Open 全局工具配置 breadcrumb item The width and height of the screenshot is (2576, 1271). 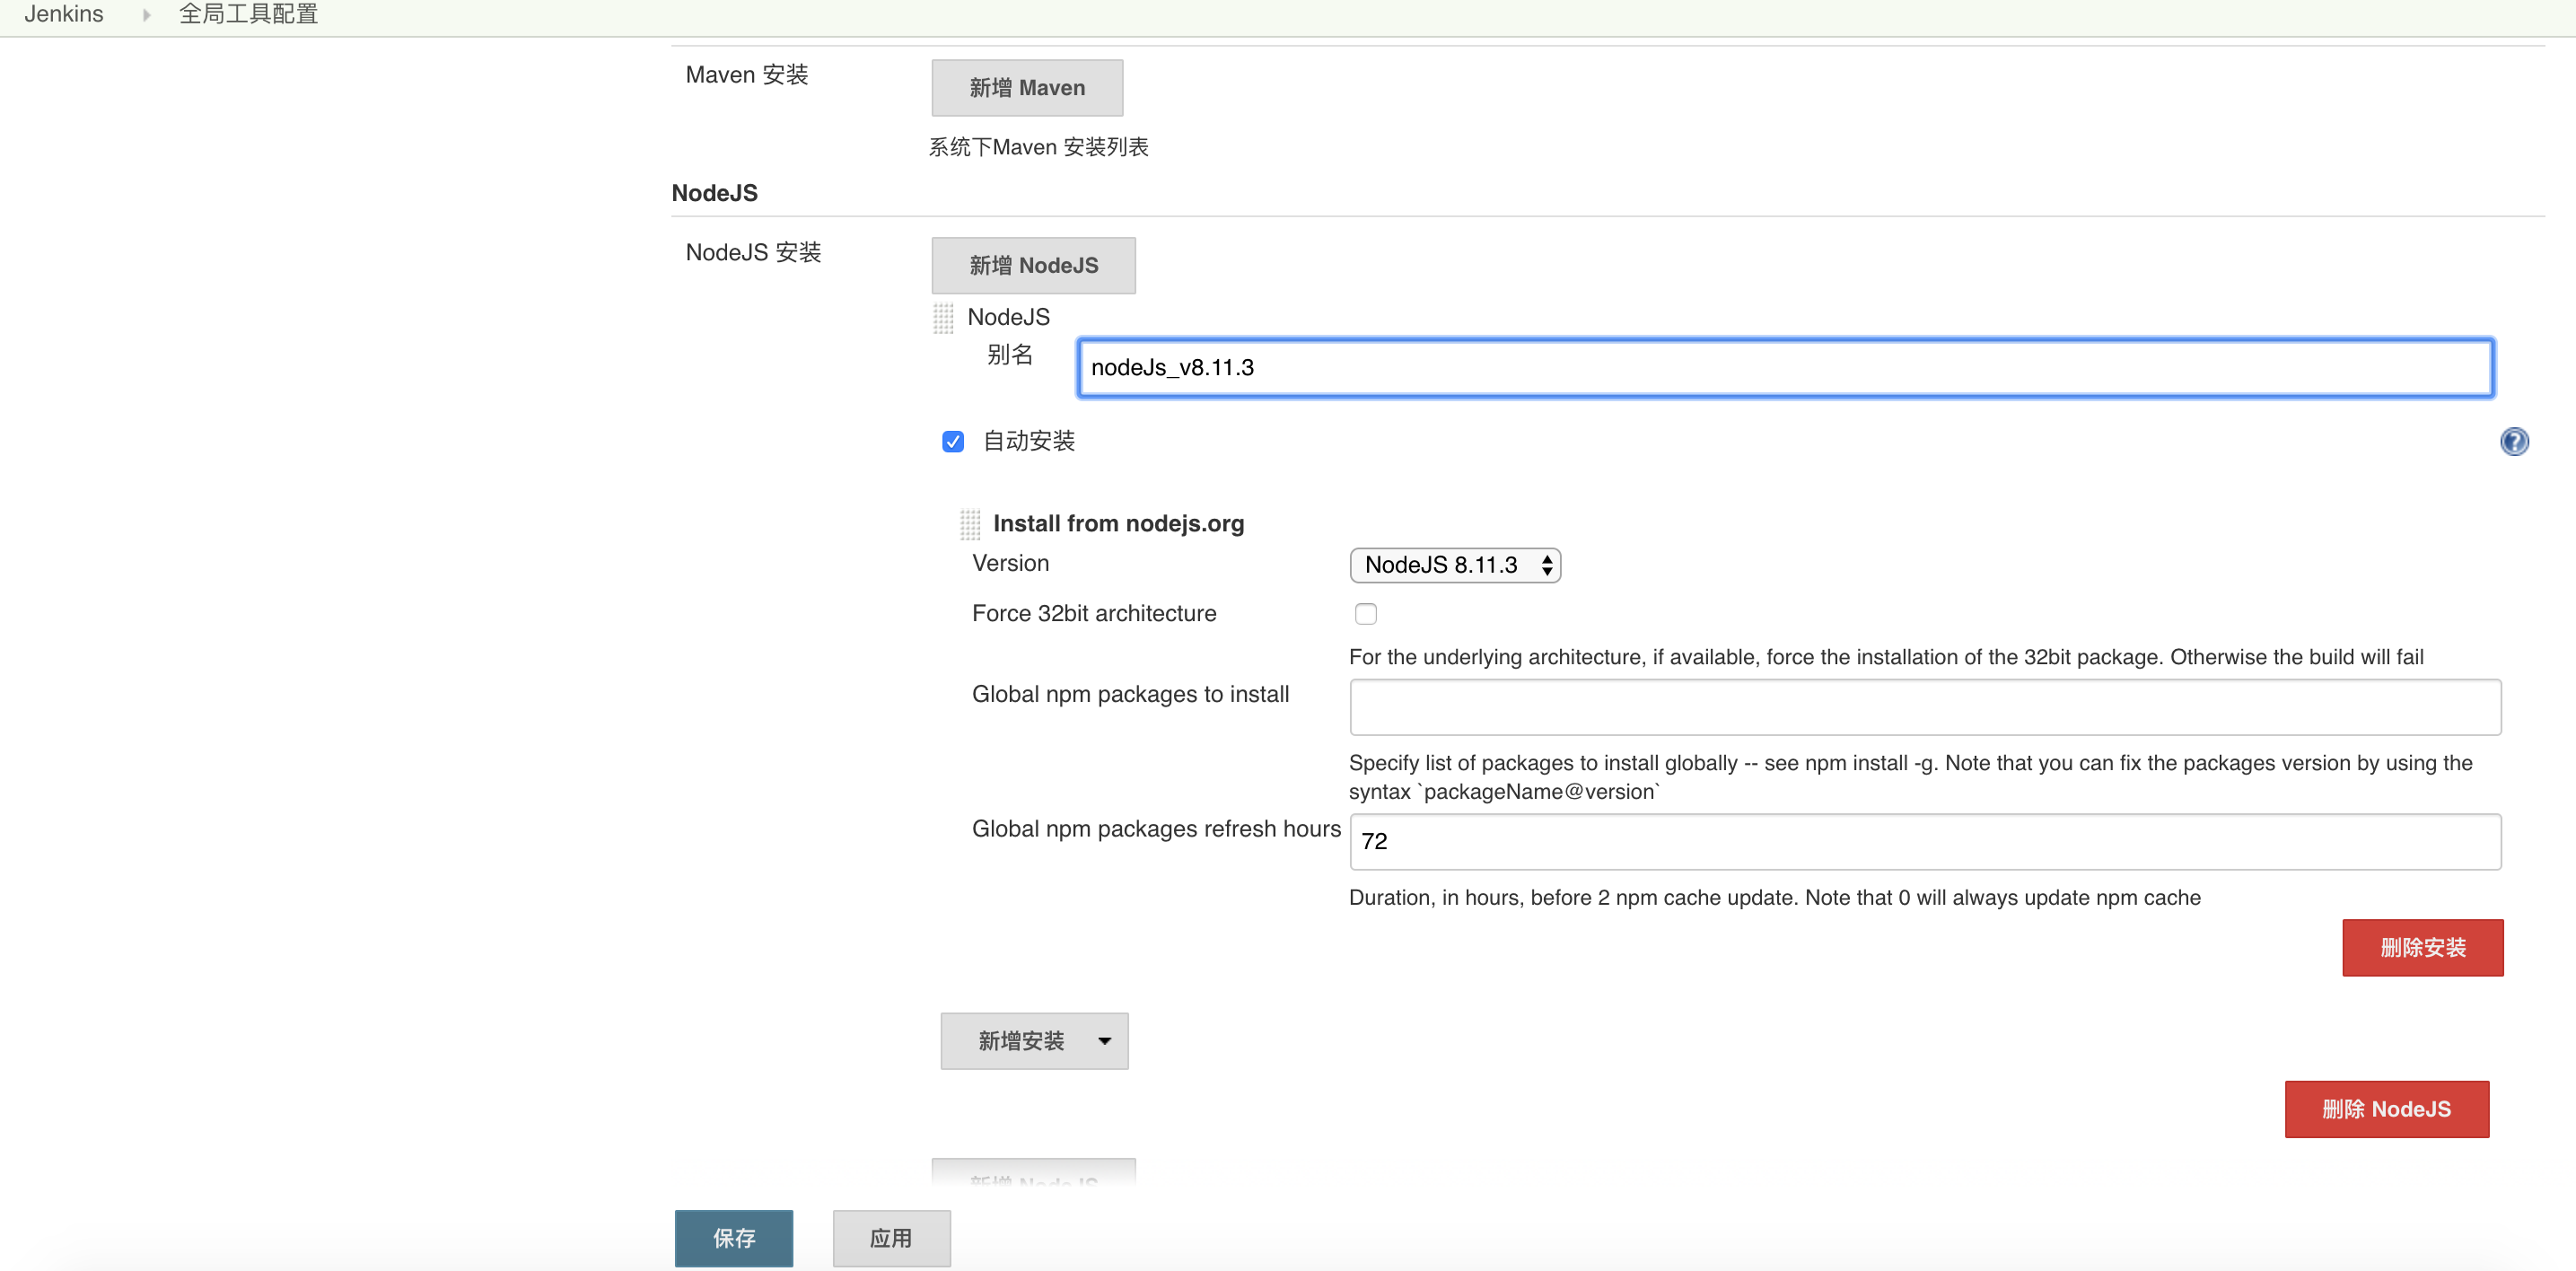pos(248,14)
